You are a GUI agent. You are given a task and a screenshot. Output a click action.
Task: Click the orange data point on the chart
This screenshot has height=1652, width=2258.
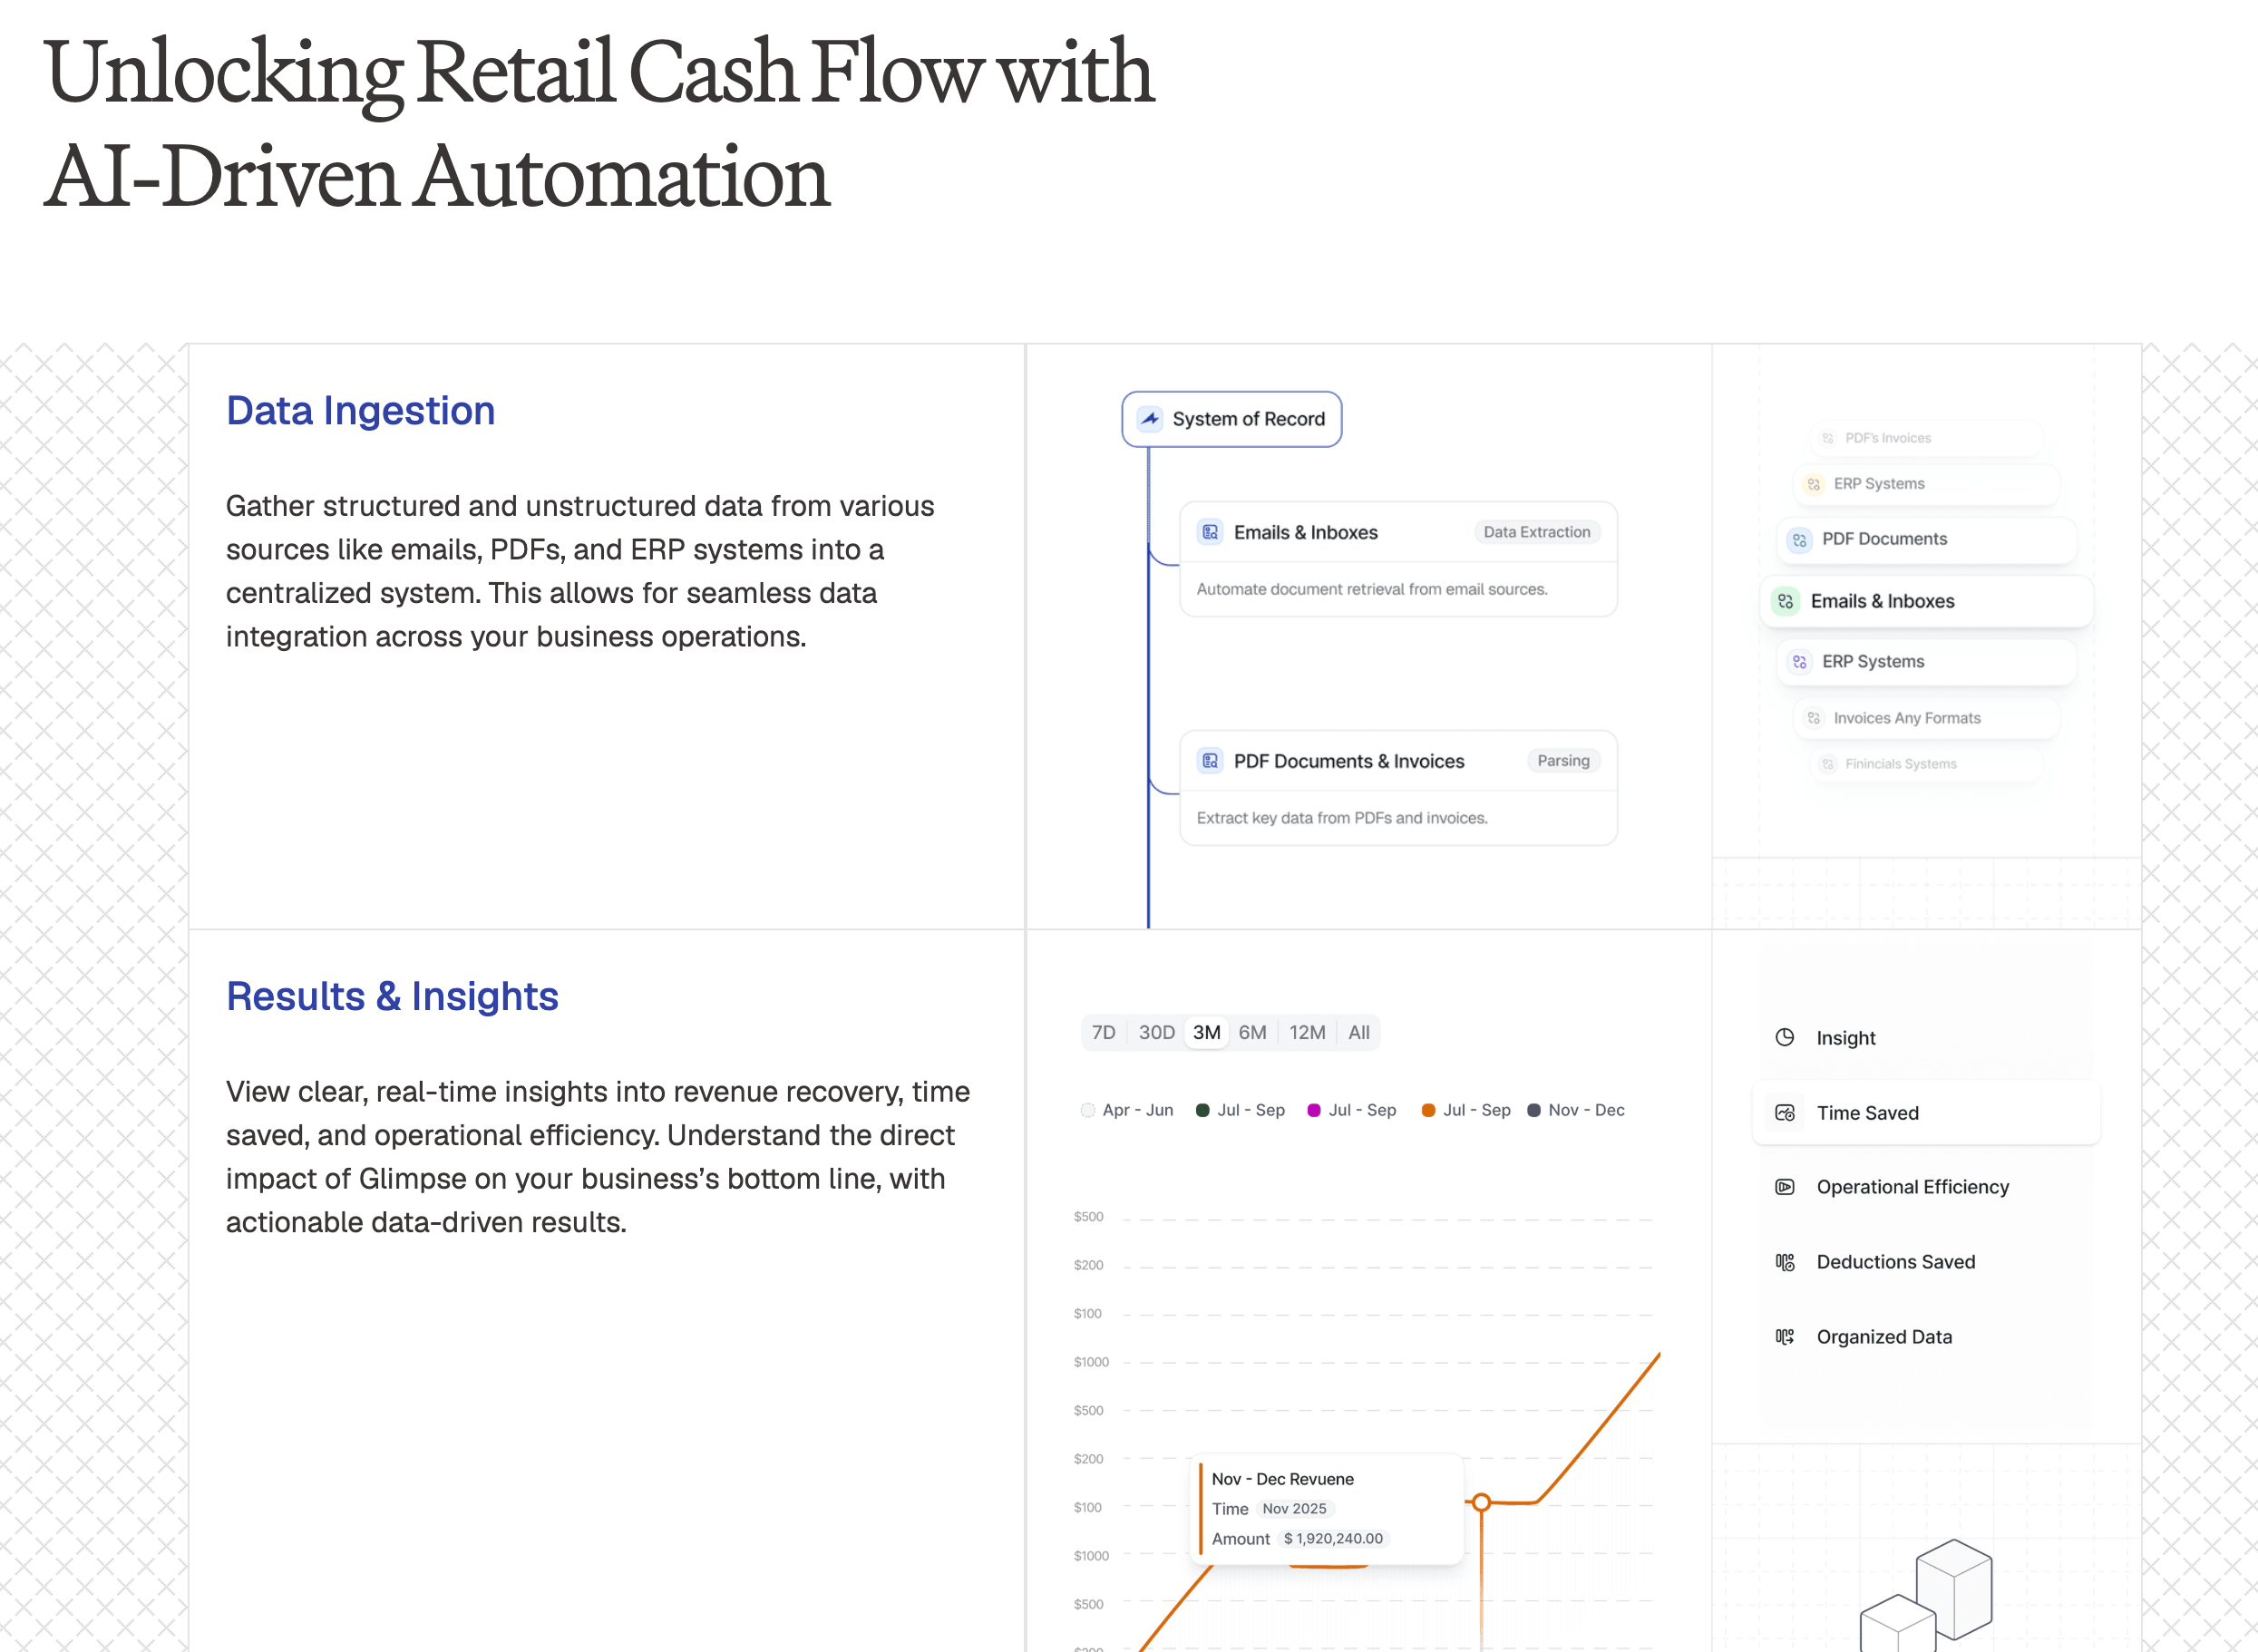[1482, 1502]
